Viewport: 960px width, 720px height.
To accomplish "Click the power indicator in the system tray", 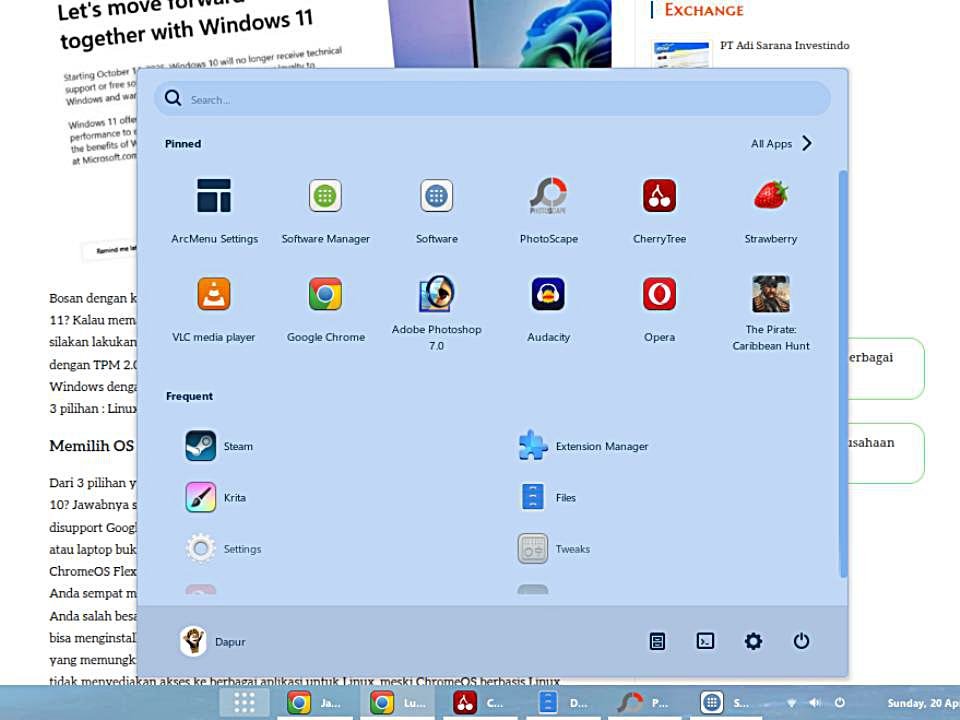I will [840, 703].
